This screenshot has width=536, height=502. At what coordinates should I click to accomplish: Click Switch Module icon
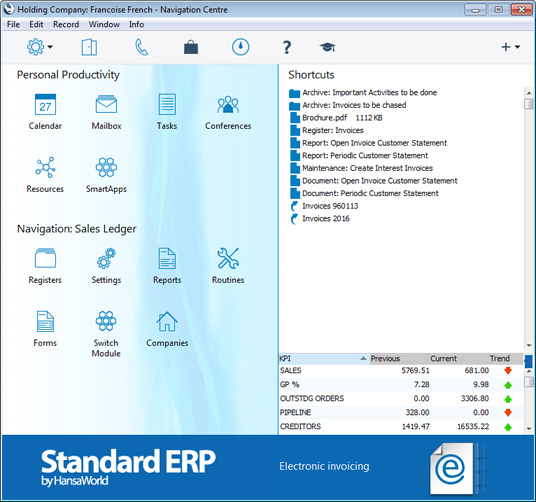point(106,321)
